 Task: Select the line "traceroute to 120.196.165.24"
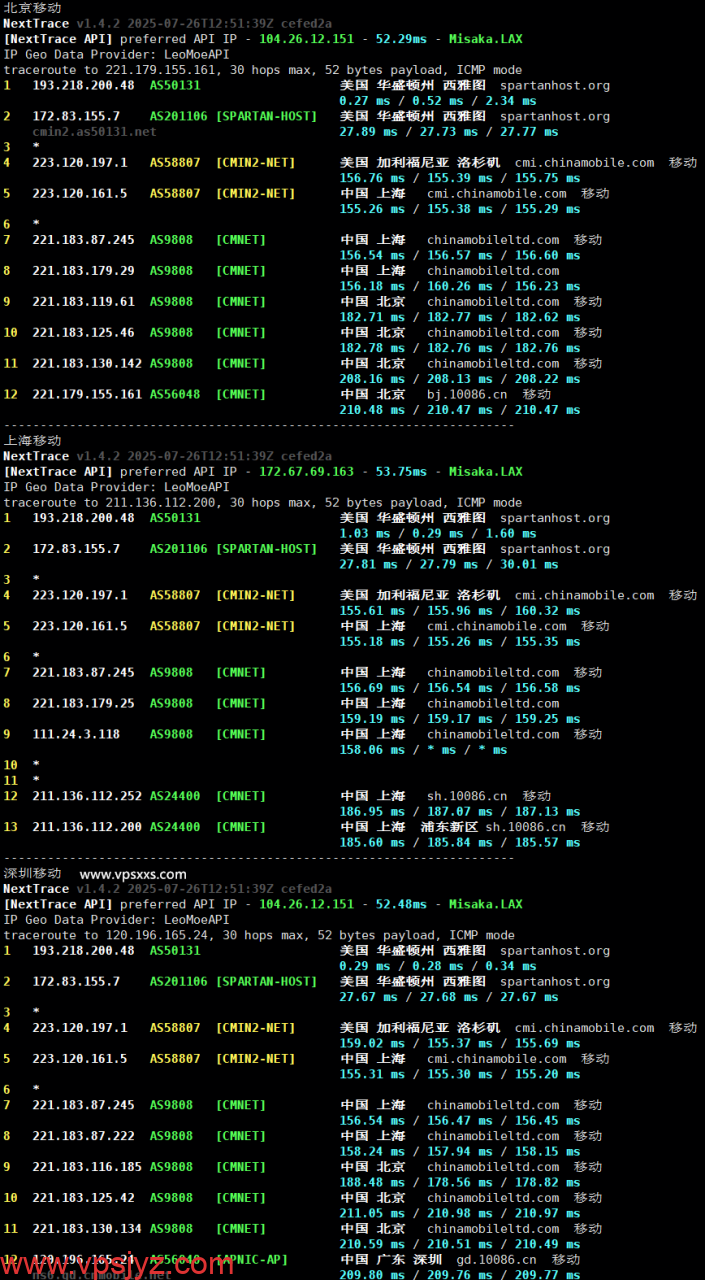[260, 935]
